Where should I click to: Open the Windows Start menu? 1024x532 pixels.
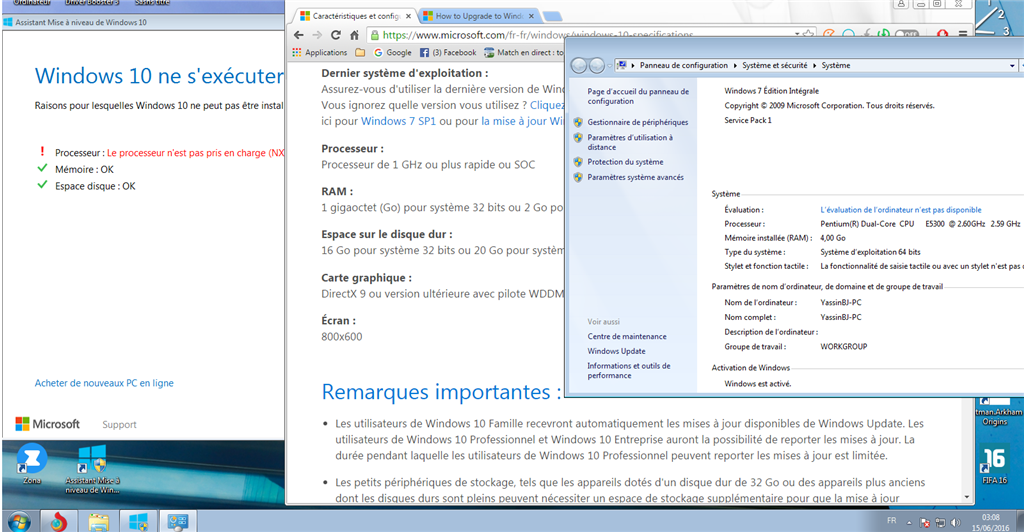click(x=18, y=522)
